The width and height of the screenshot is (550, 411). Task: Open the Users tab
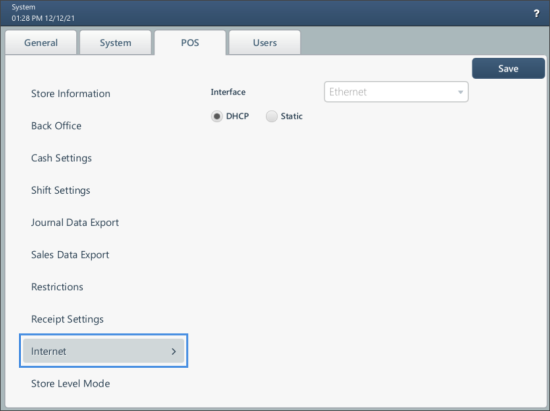(x=265, y=43)
